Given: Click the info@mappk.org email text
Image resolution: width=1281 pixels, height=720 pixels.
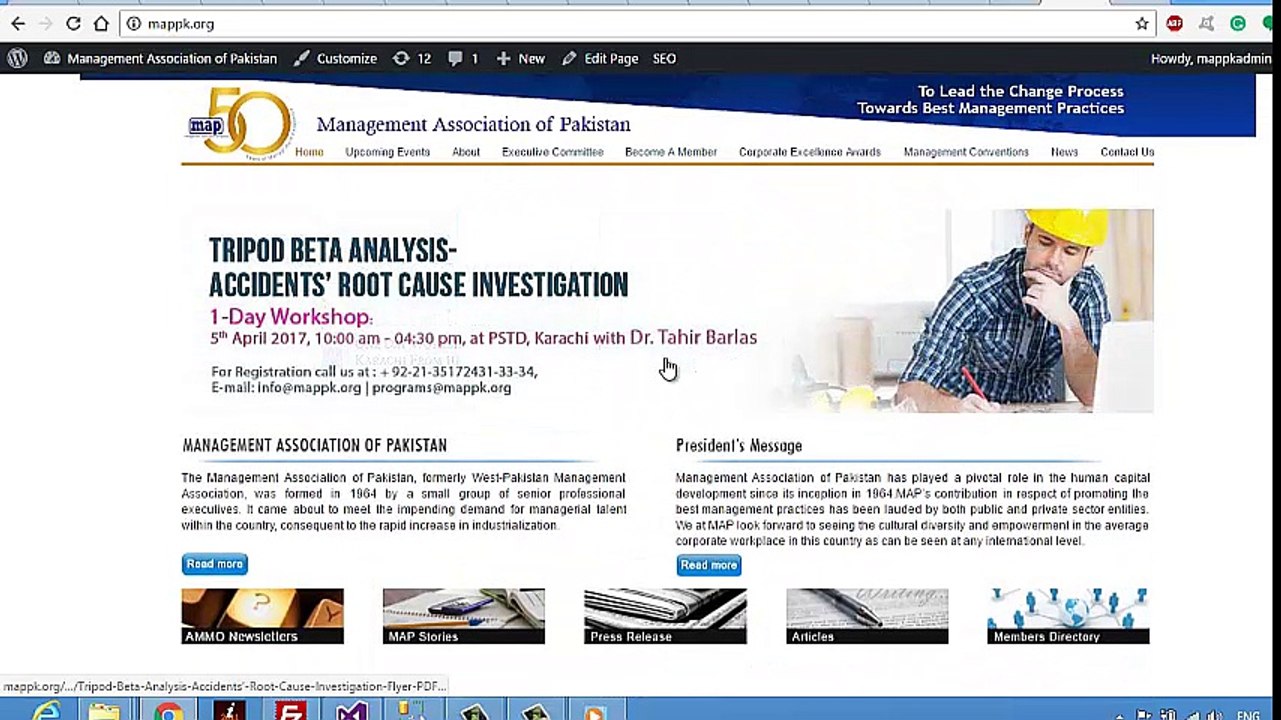Looking at the screenshot, I should 309,388.
